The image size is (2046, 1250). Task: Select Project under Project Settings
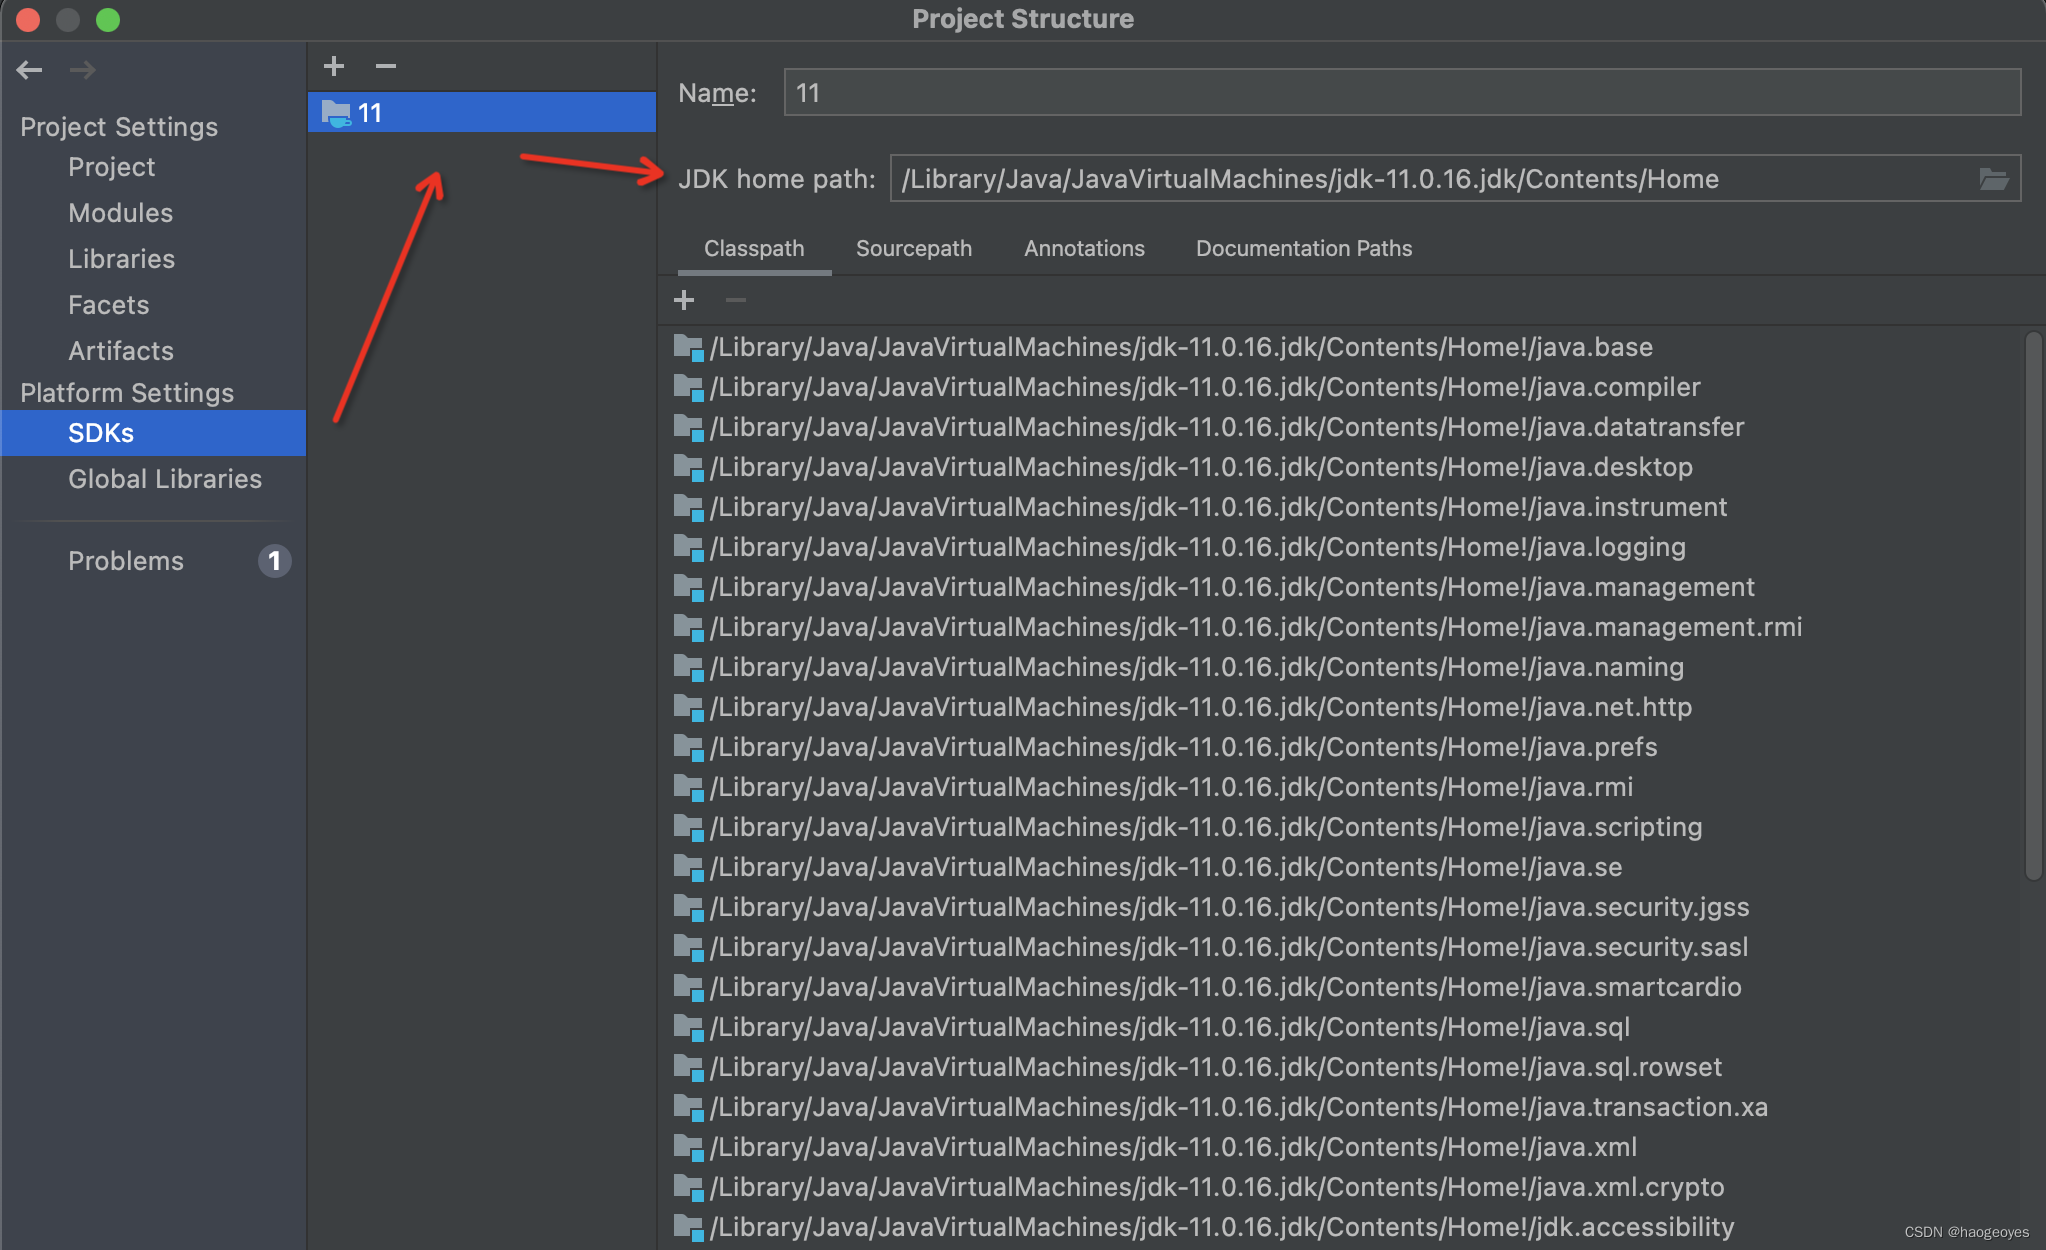pos(111,165)
